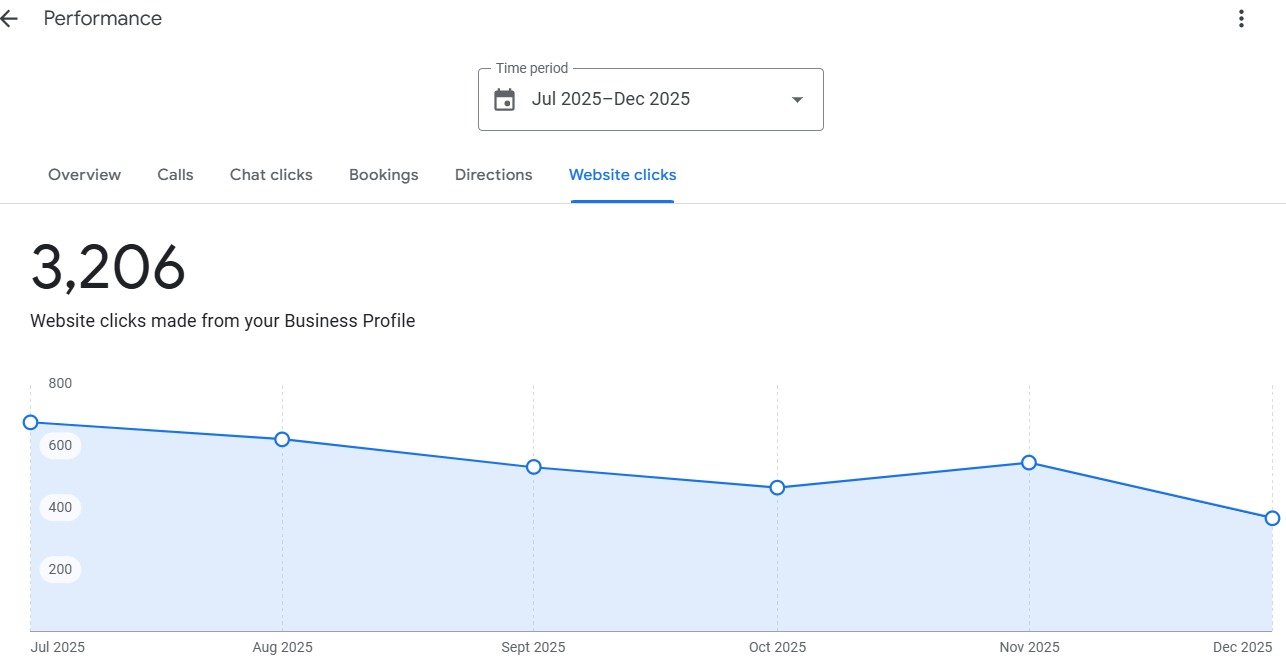This screenshot has width=1286, height=670.
Task: Expand the Time period dropdown arrow
Action: 797,100
